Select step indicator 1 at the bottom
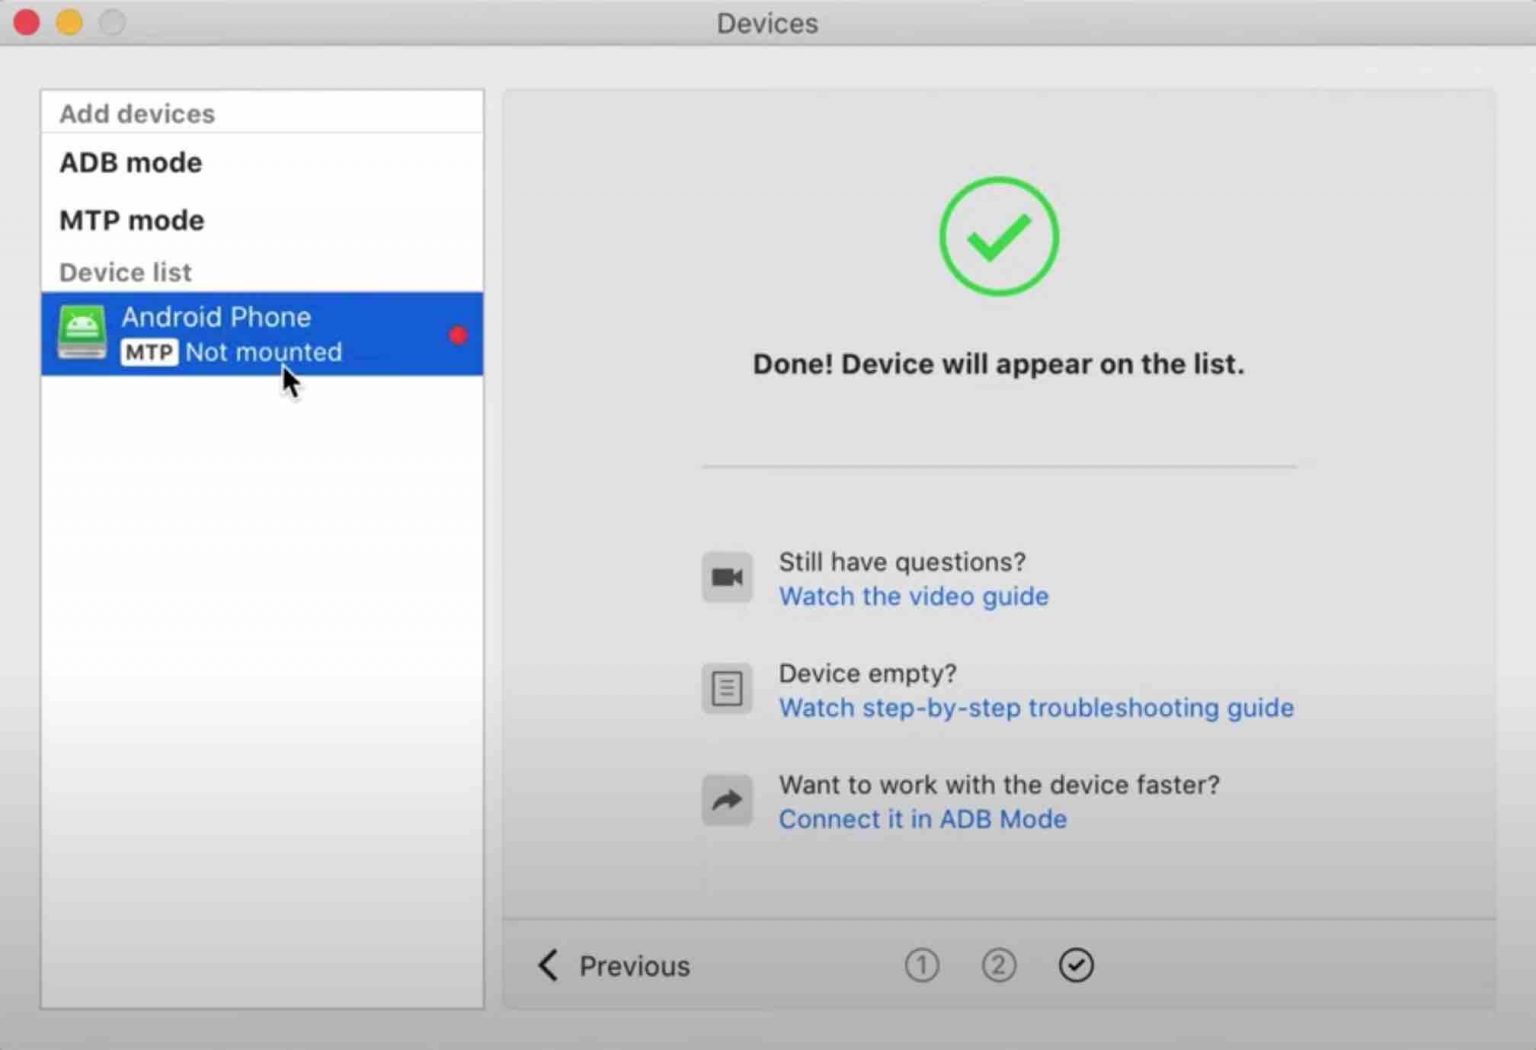 [922, 965]
